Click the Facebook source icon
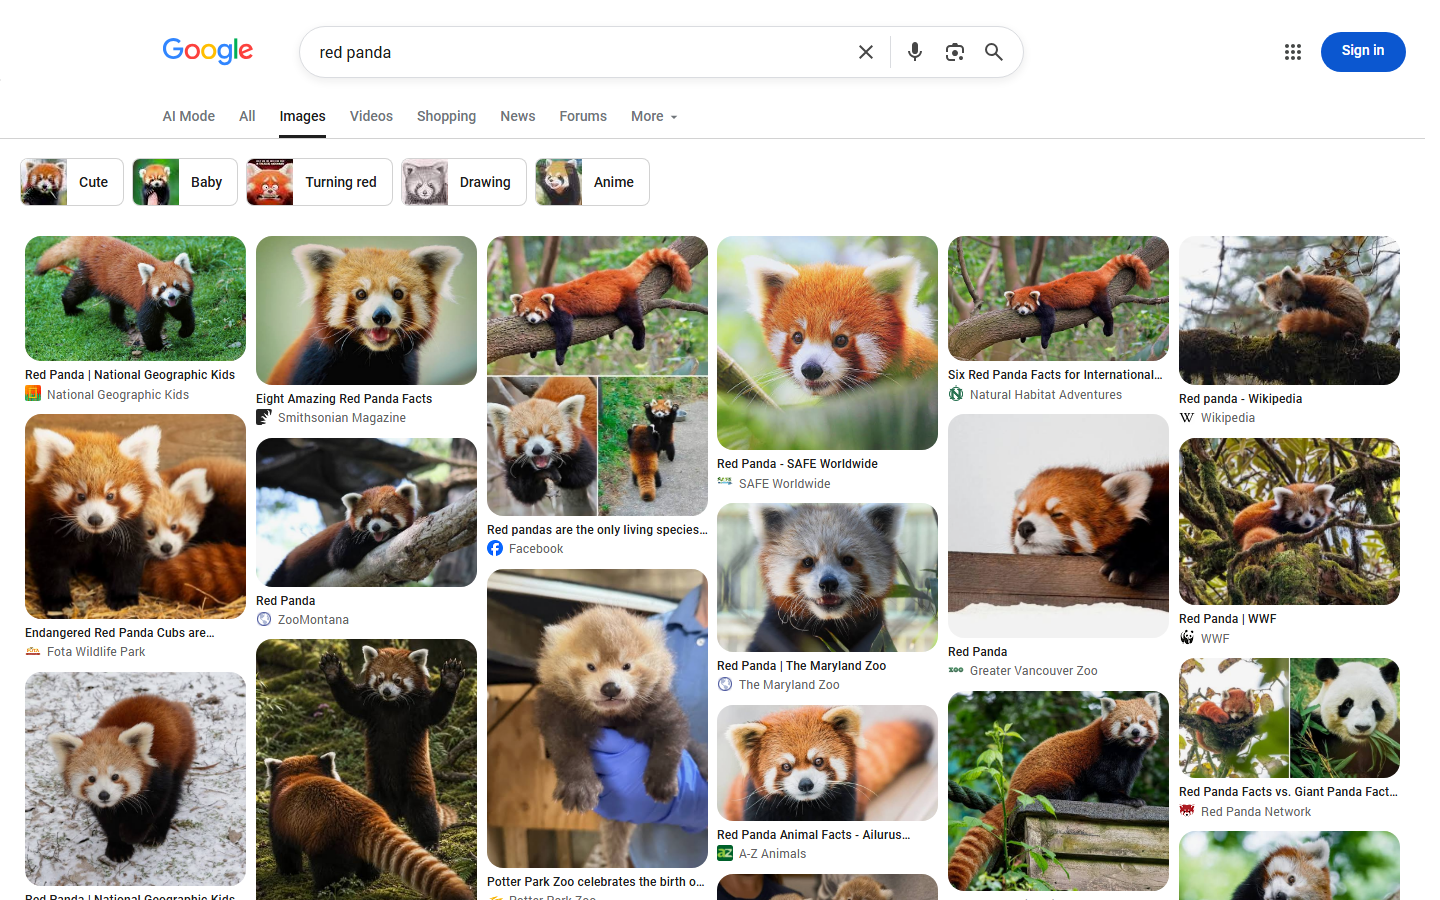Image resolution: width=1440 pixels, height=900 pixels. [x=495, y=548]
